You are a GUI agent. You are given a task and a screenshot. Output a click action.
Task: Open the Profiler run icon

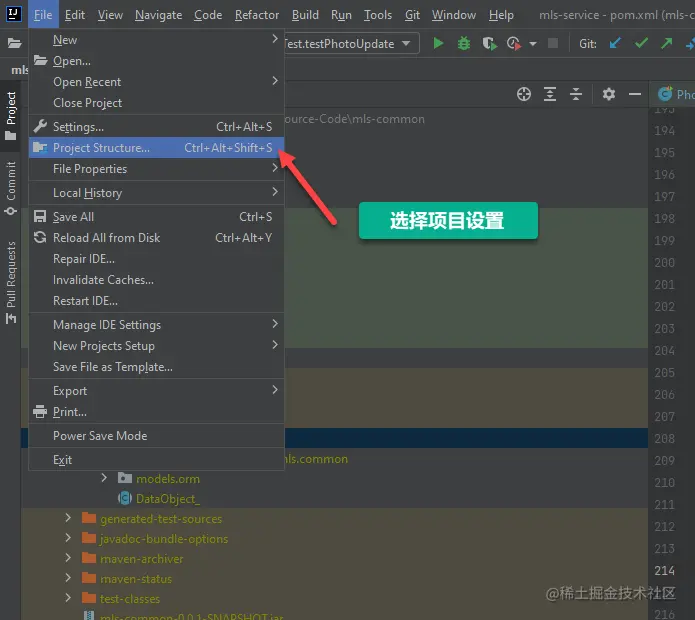514,43
